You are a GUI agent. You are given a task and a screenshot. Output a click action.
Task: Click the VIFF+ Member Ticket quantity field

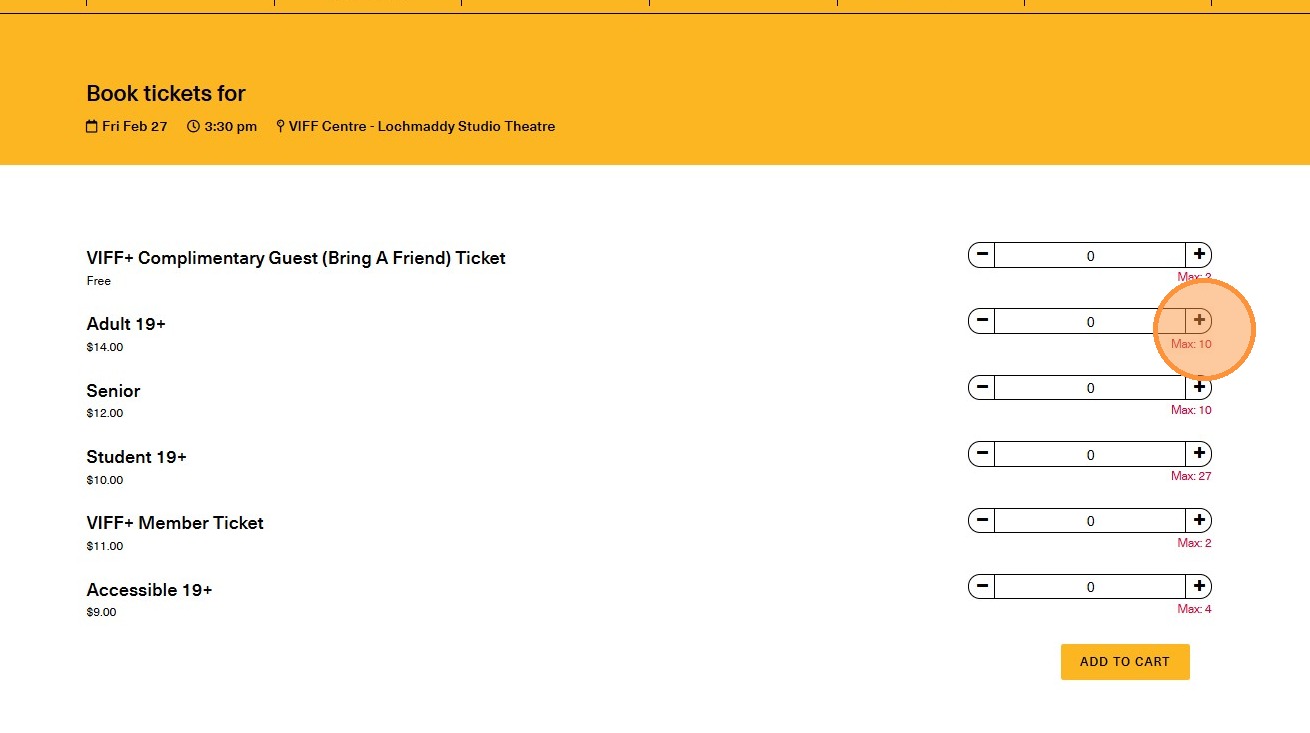1090,520
